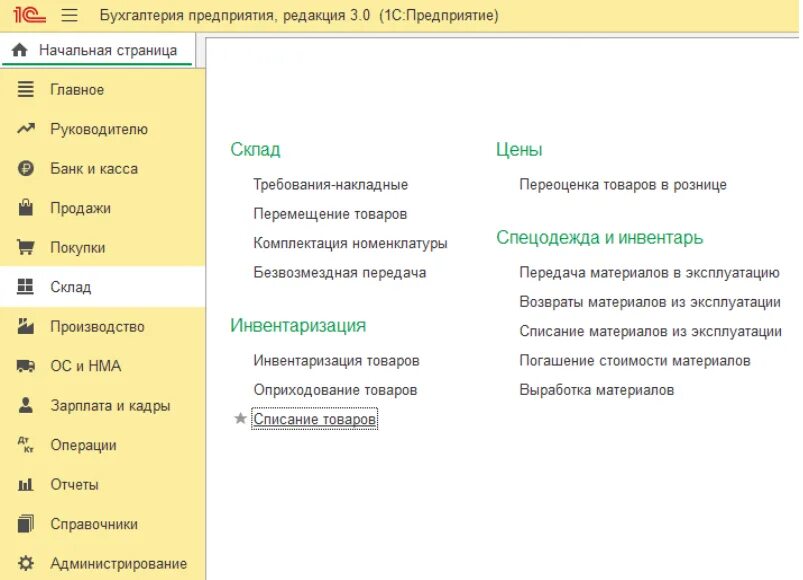The width and height of the screenshot is (803, 580).
Task: Open Инвентаризация товаров link
Action: click(x=336, y=360)
